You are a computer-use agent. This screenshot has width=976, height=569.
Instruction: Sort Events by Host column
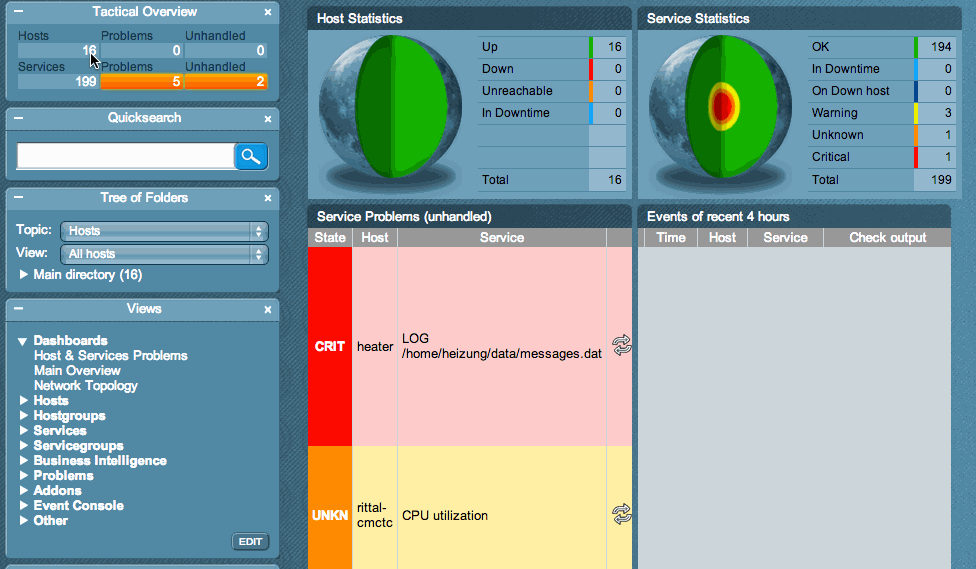pos(722,237)
